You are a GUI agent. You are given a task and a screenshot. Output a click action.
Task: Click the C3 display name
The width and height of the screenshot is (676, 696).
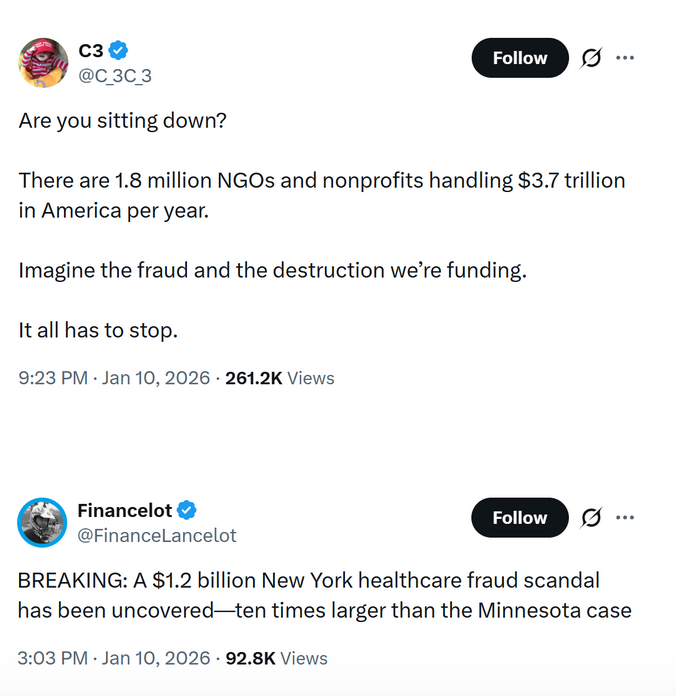[x=90, y=50]
